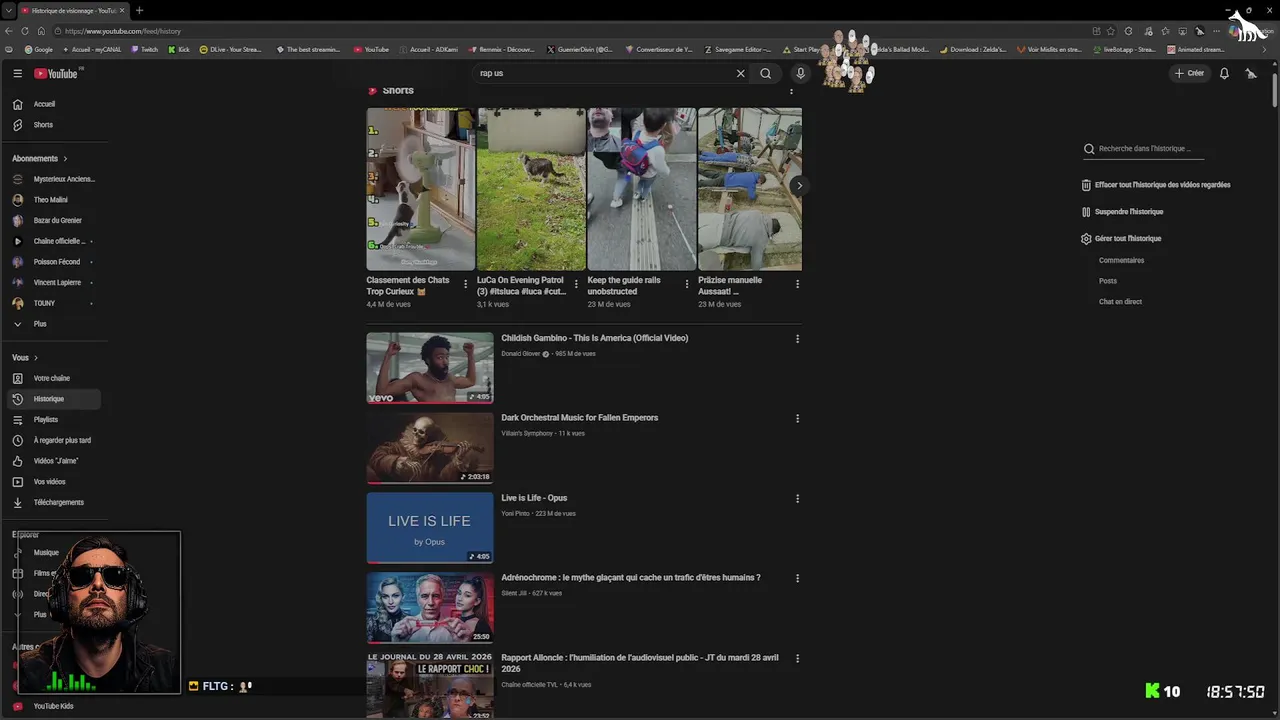Open new browser tab with plus
The width and height of the screenshot is (1280, 720).
pos(139,10)
